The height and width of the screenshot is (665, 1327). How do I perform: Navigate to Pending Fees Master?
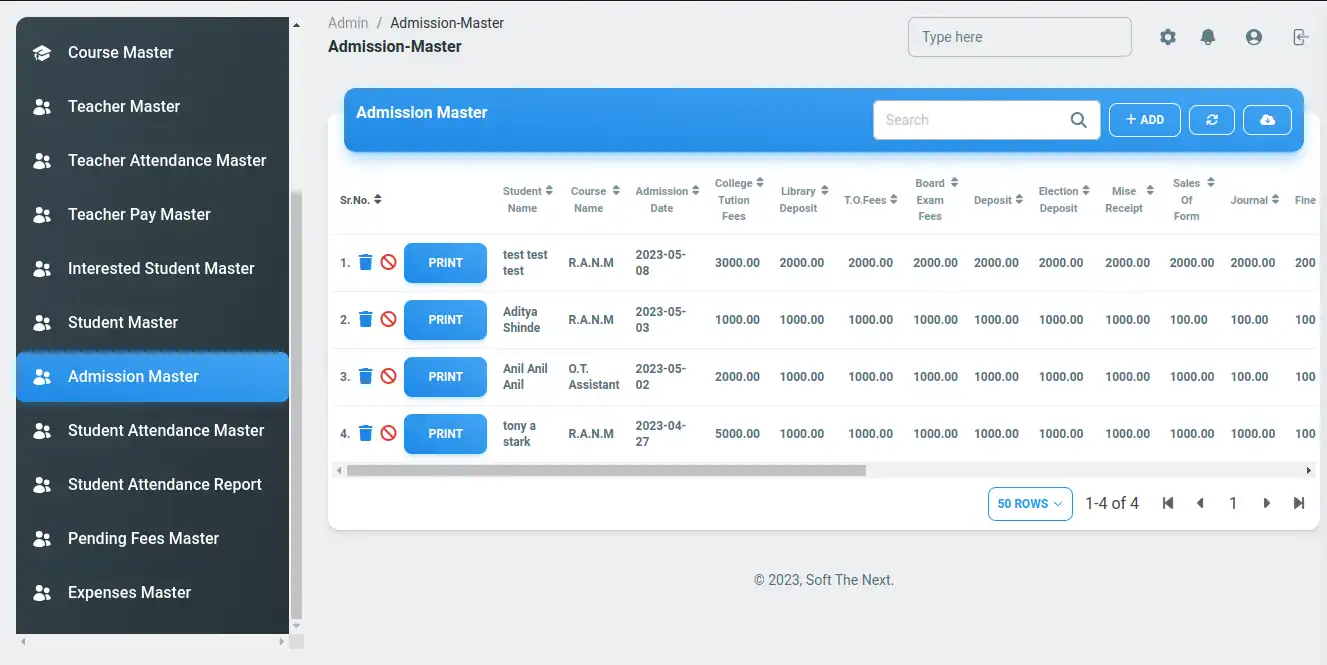[x=143, y=538]
